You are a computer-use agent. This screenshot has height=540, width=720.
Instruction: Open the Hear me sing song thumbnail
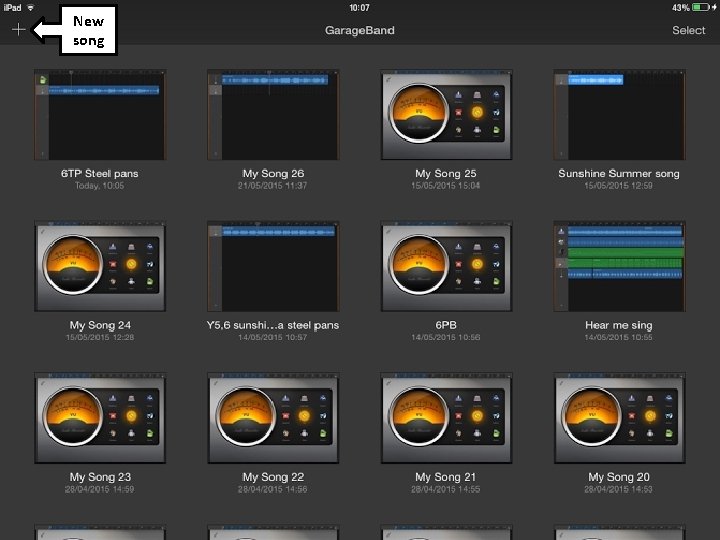click(619, 266)
